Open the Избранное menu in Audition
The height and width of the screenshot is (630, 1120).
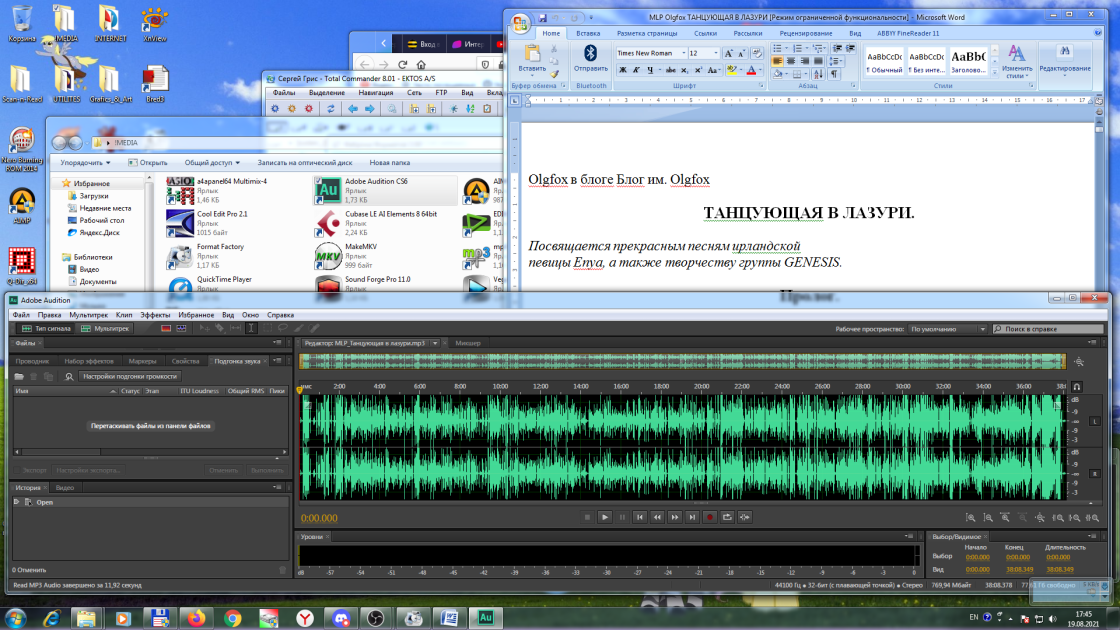196,315
